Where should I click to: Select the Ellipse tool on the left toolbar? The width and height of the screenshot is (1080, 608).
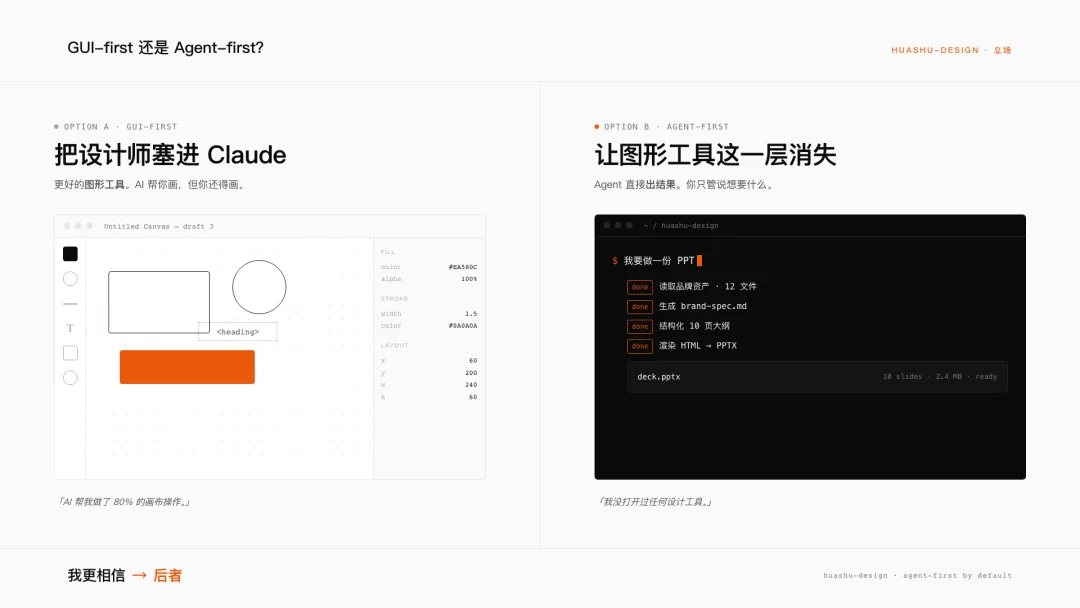70,278
